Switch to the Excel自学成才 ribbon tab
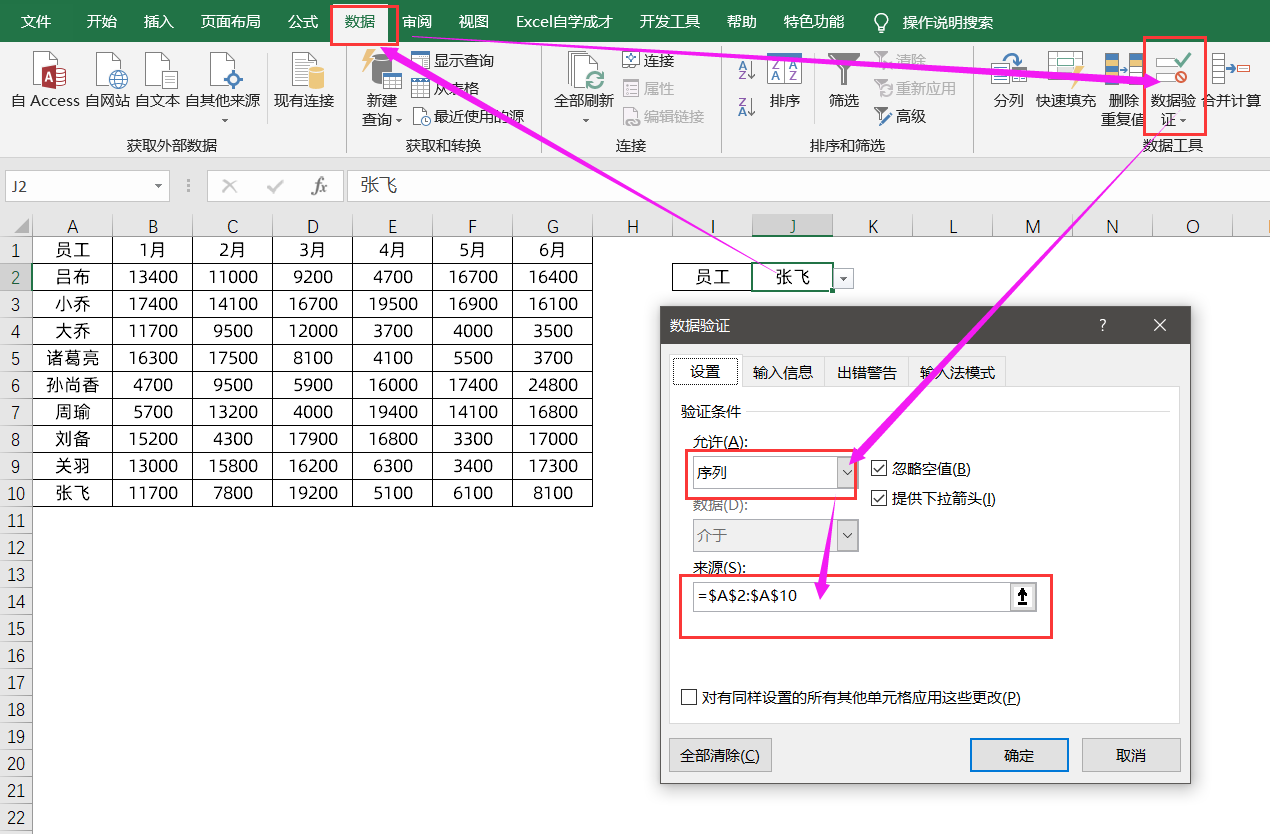 coord(564,22)
